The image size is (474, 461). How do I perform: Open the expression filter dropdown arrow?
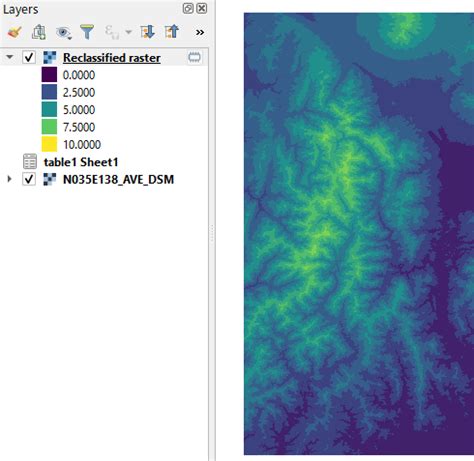click(x=128, y=32)
